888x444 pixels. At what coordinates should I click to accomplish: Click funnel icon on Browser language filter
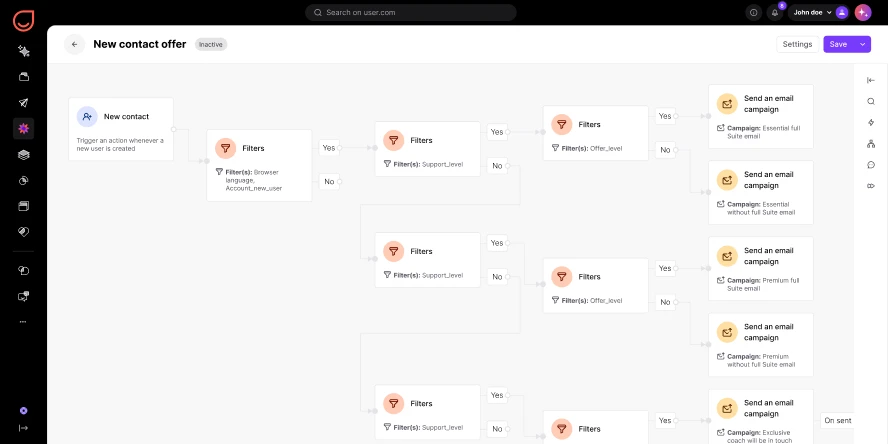click(225, 148)
